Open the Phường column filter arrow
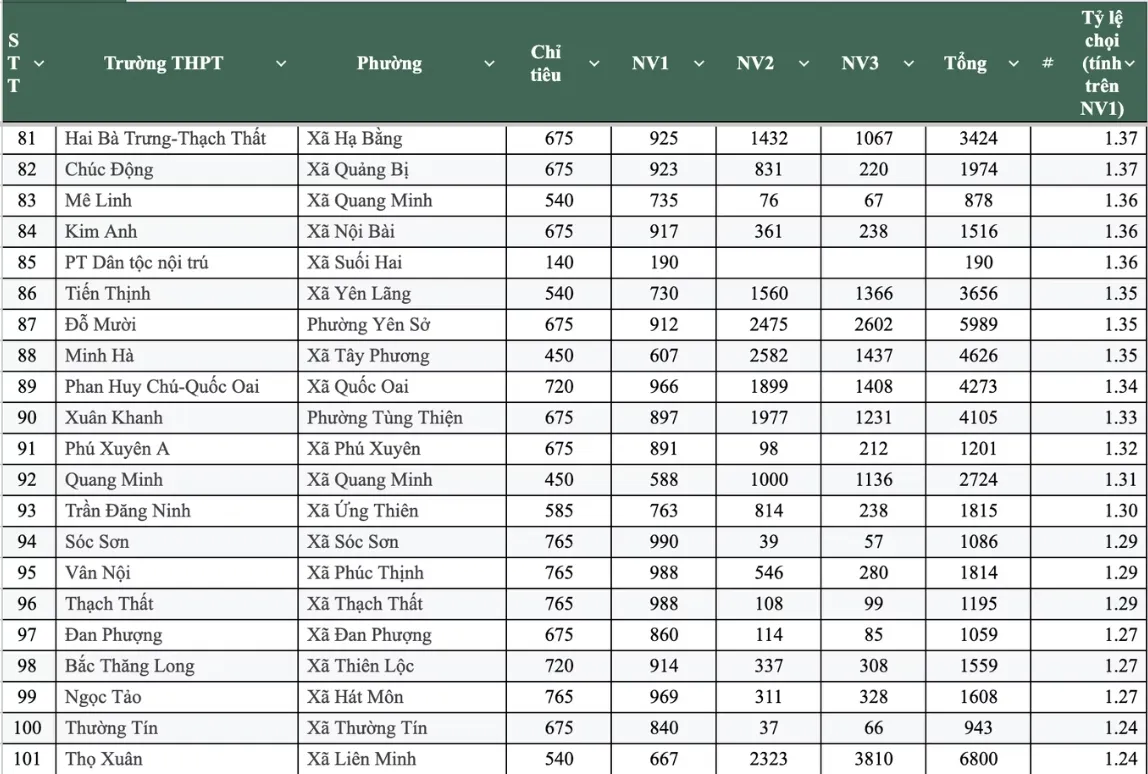Screen dimensions: 1148x774 click(489, 63)
